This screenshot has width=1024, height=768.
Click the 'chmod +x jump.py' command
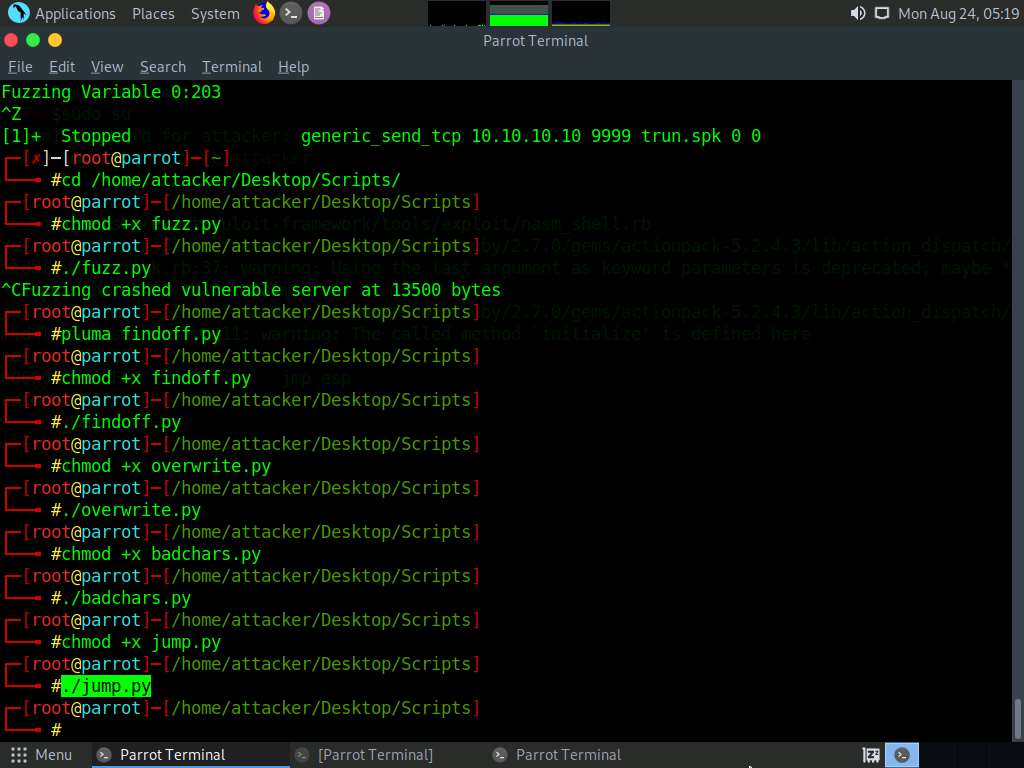pyautogui.click(x=141, y=642)
